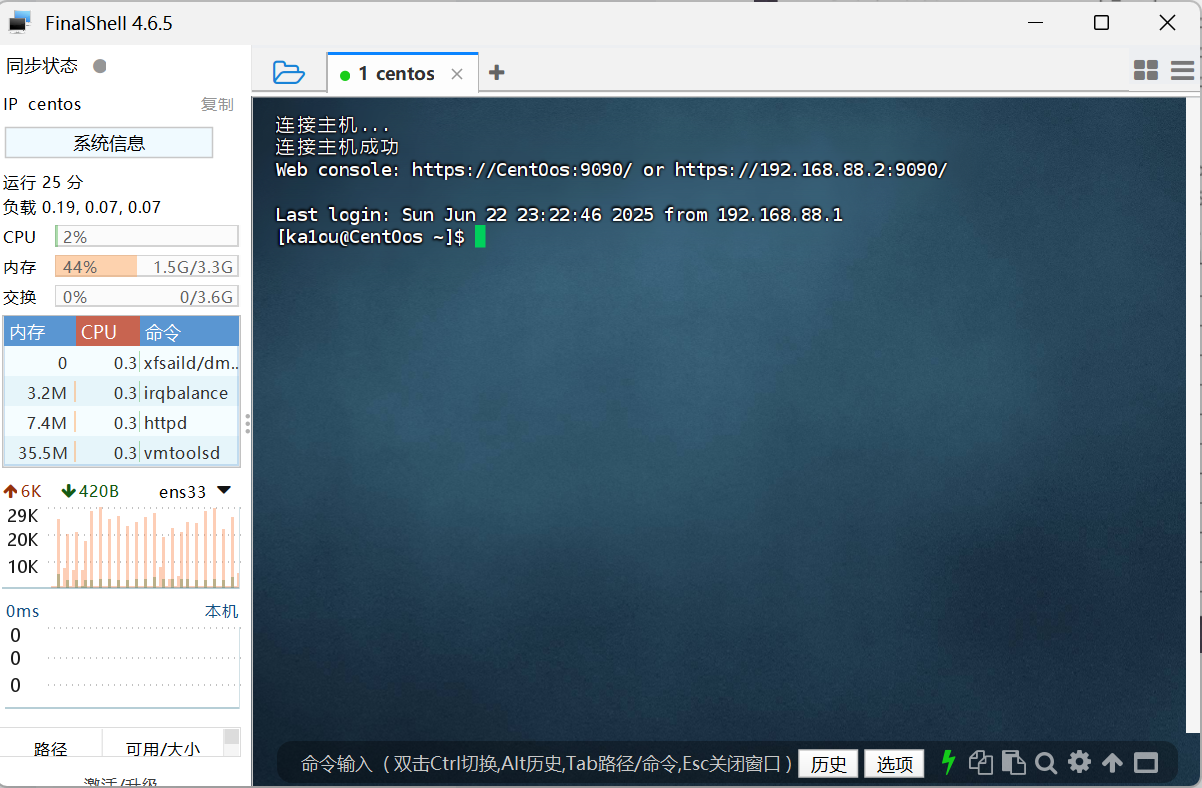Select the httpd process row
The height and width of the screenshot is (788, 1202).
pyautogui.click(x=122, y=423)
